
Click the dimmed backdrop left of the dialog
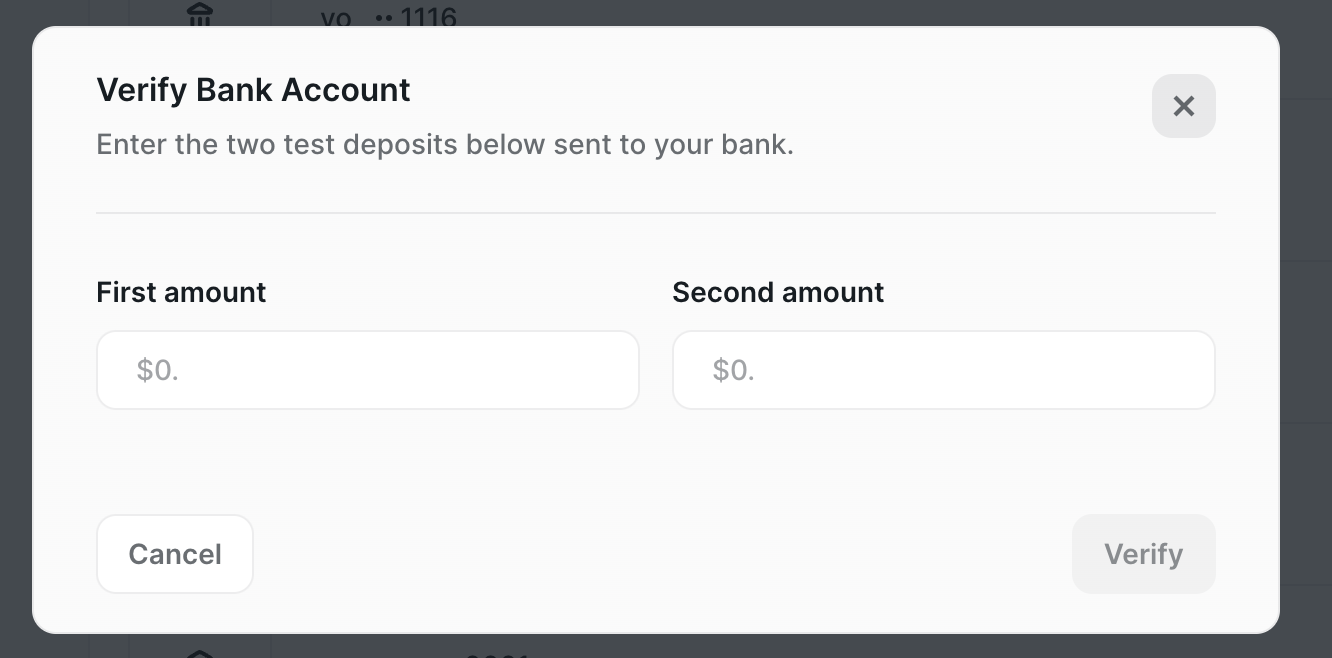[x=15, y=330]
